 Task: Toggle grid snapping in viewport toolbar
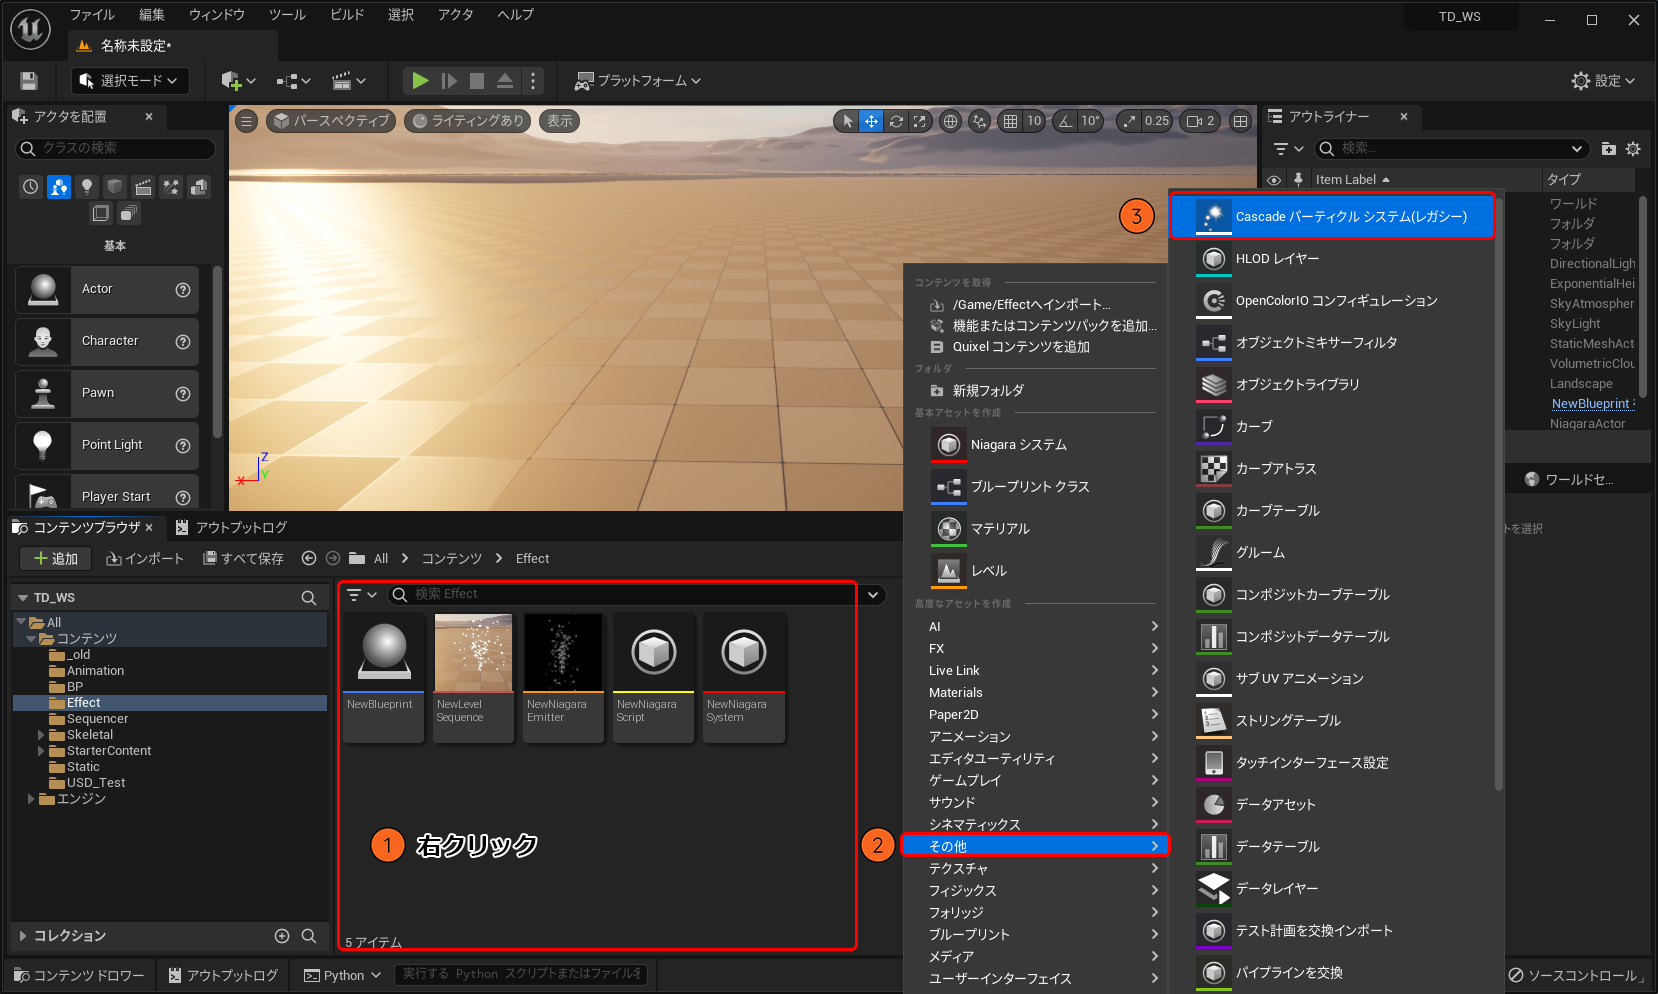tap(1011, 121)
